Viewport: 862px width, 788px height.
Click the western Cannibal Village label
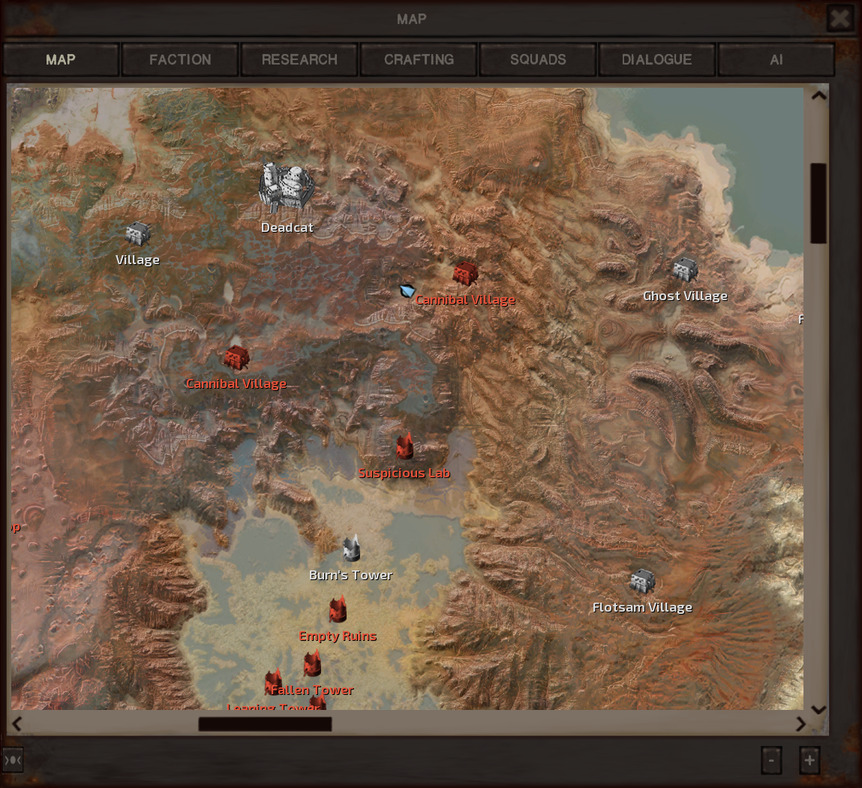[236, 384]
